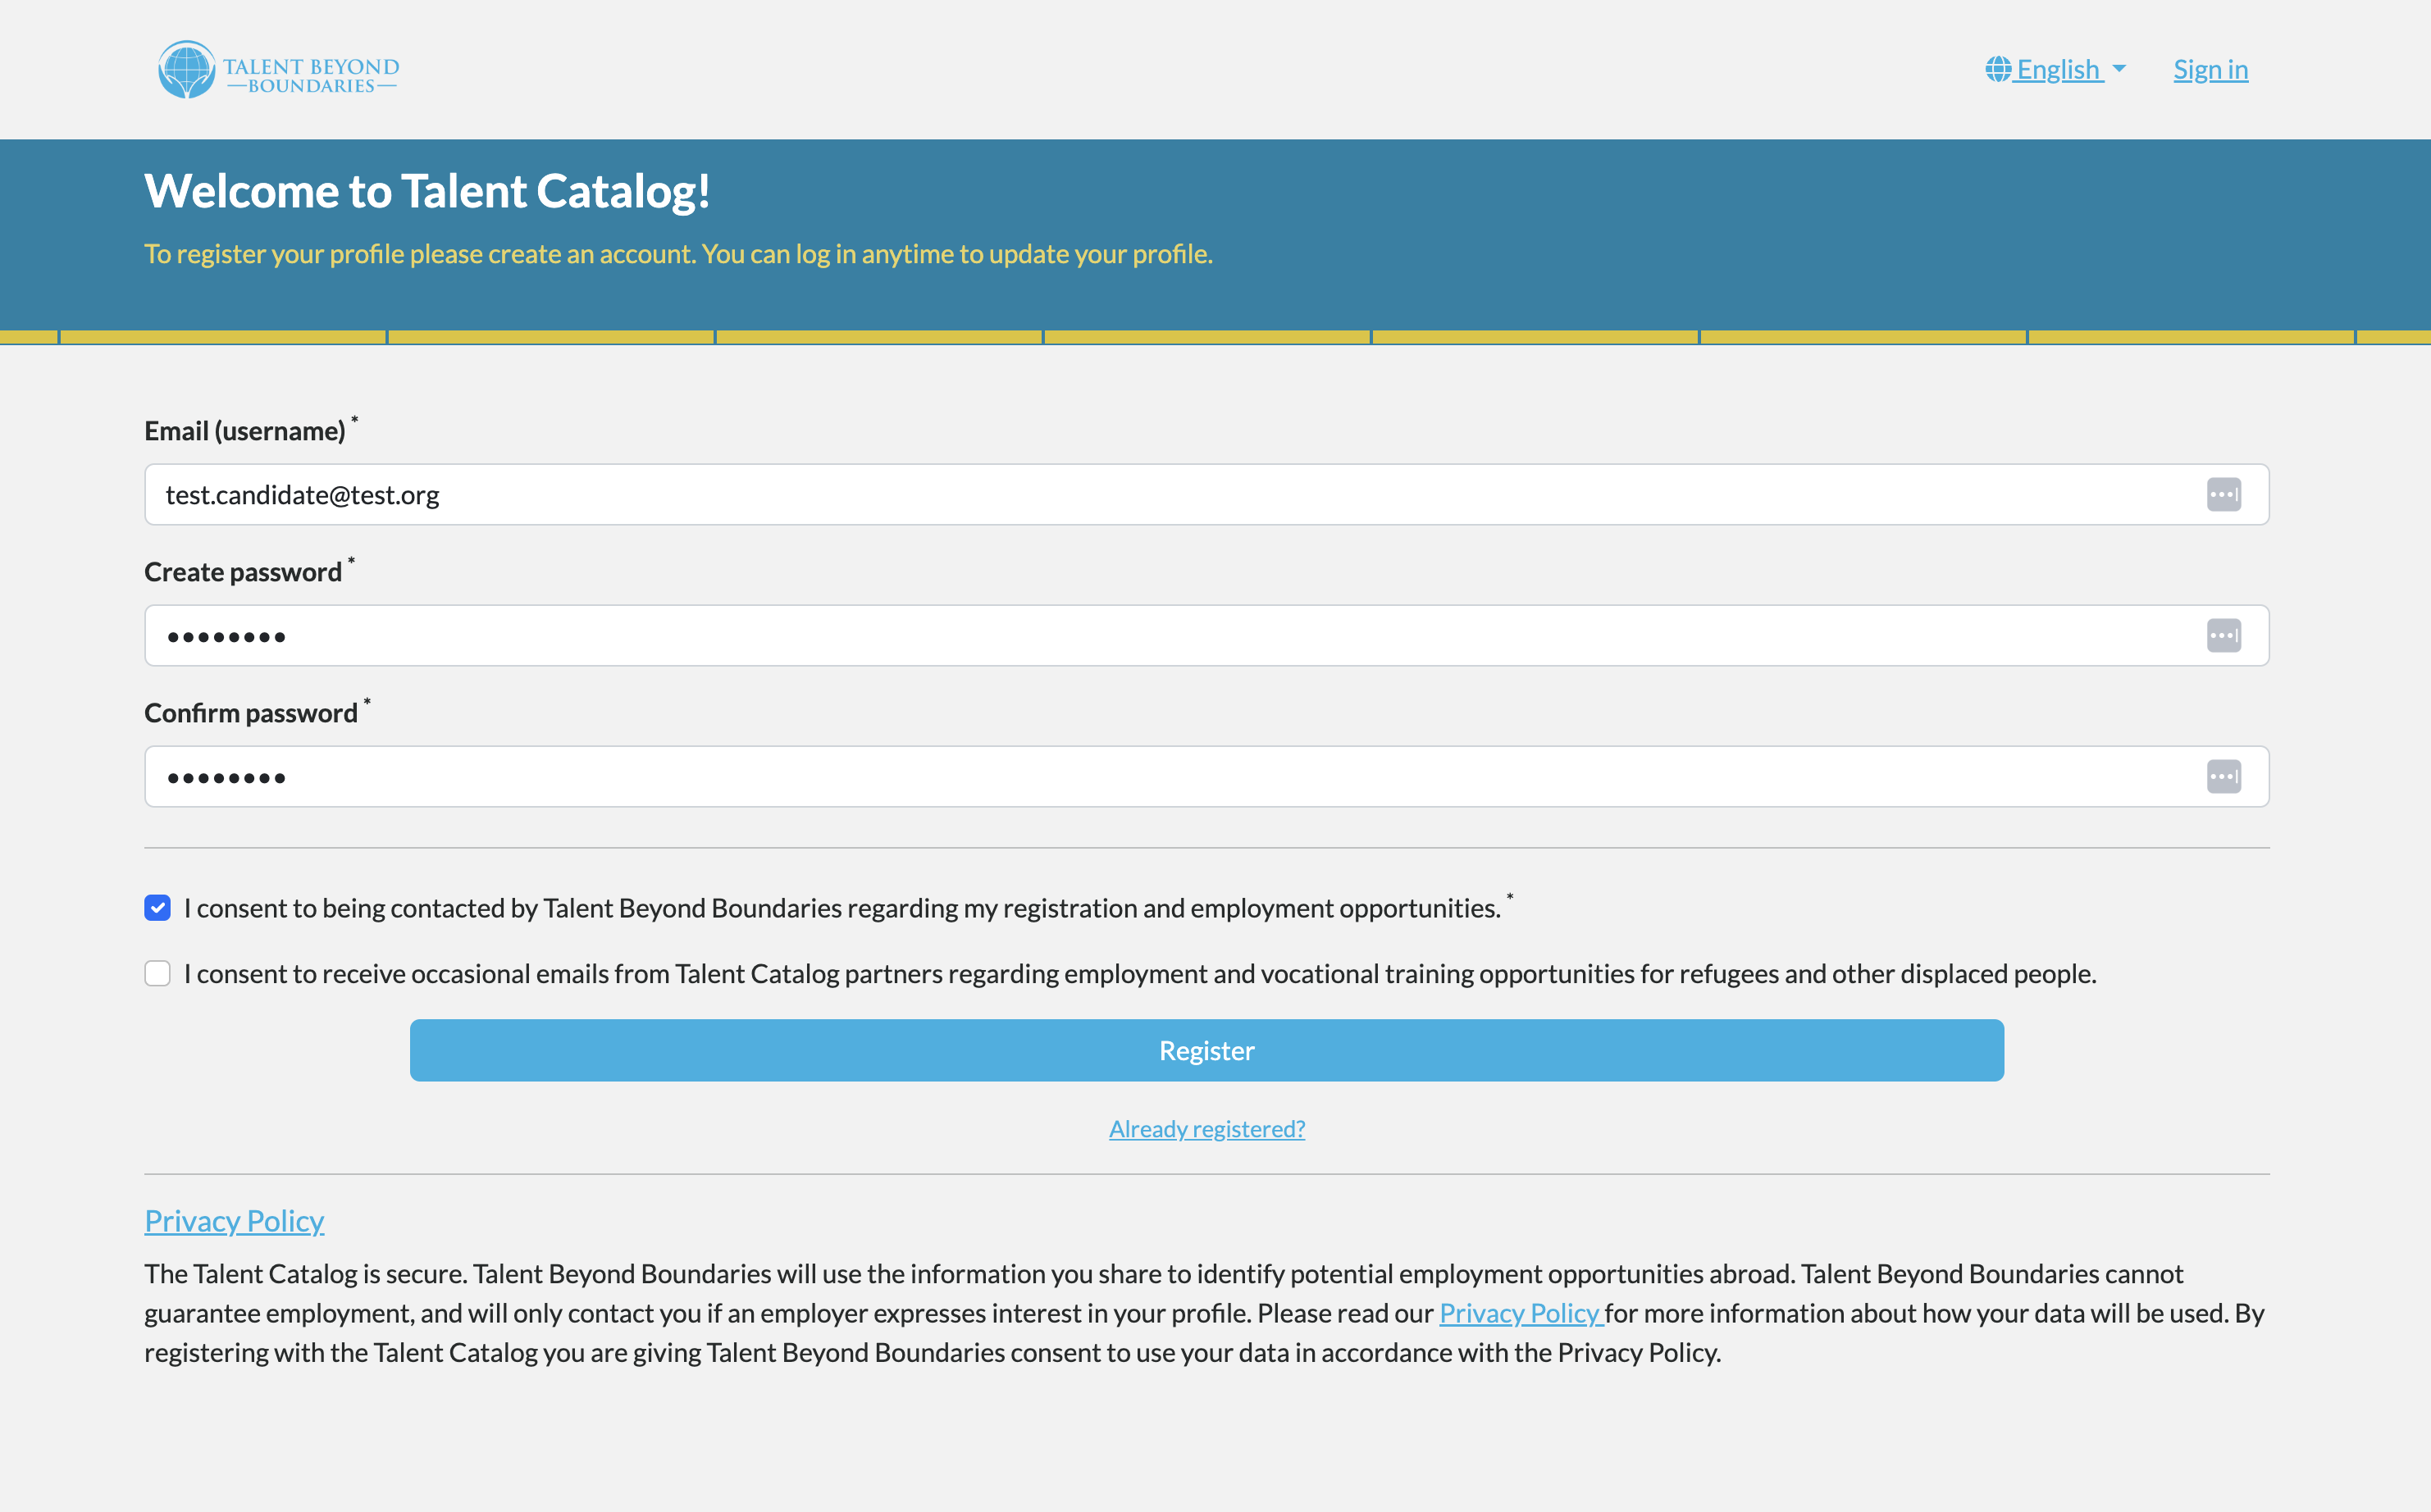Click the autofill icon in Create password field
2431x1512 pixels.
pyautogui.click(x=2224, y=635)
